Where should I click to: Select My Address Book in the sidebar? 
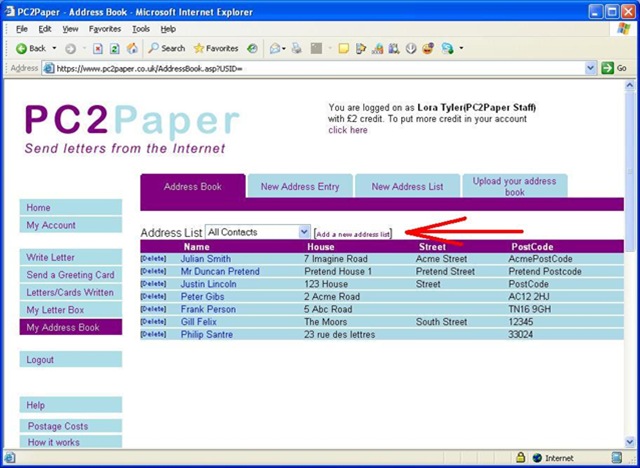(71, 327)
